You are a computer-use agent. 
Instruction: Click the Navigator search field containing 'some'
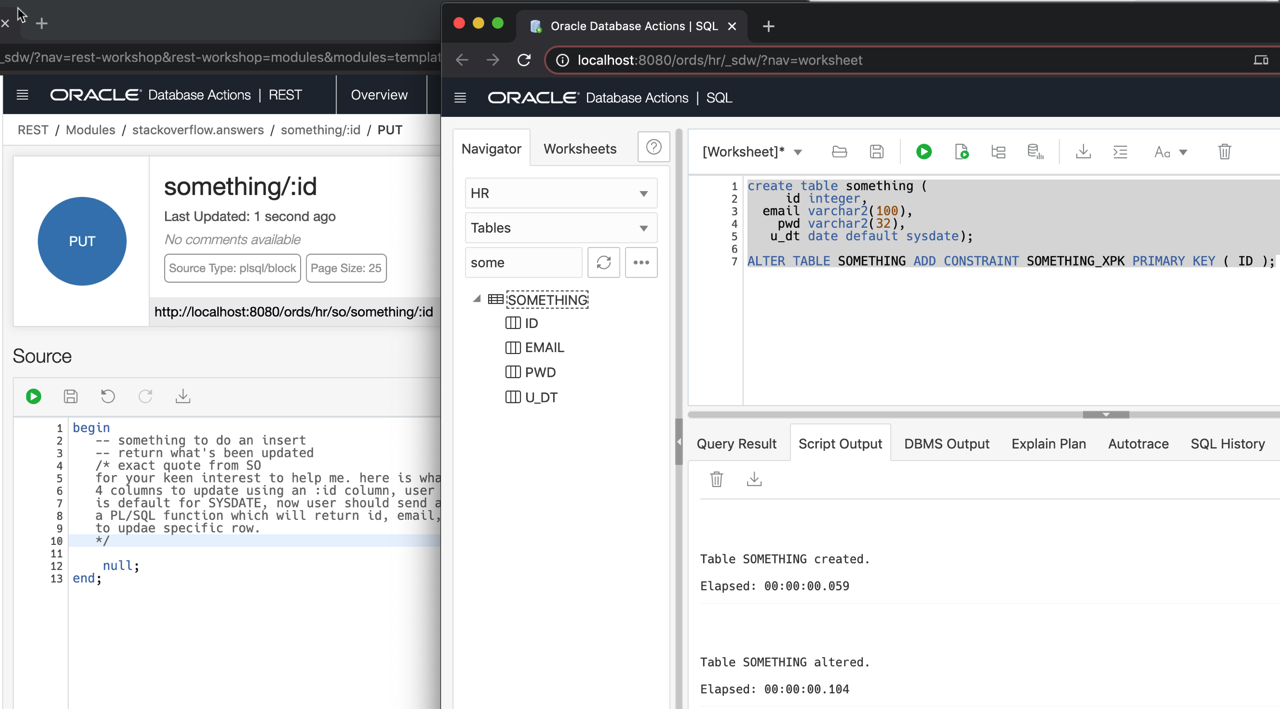pyautogui.click(x=524, y=263)
